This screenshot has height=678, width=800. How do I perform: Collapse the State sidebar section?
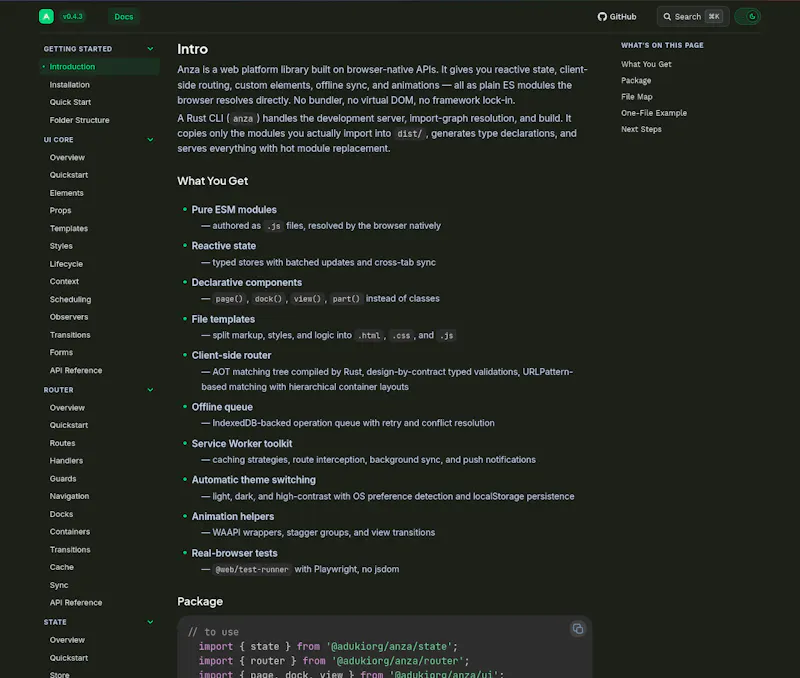[x=150, y=622]
